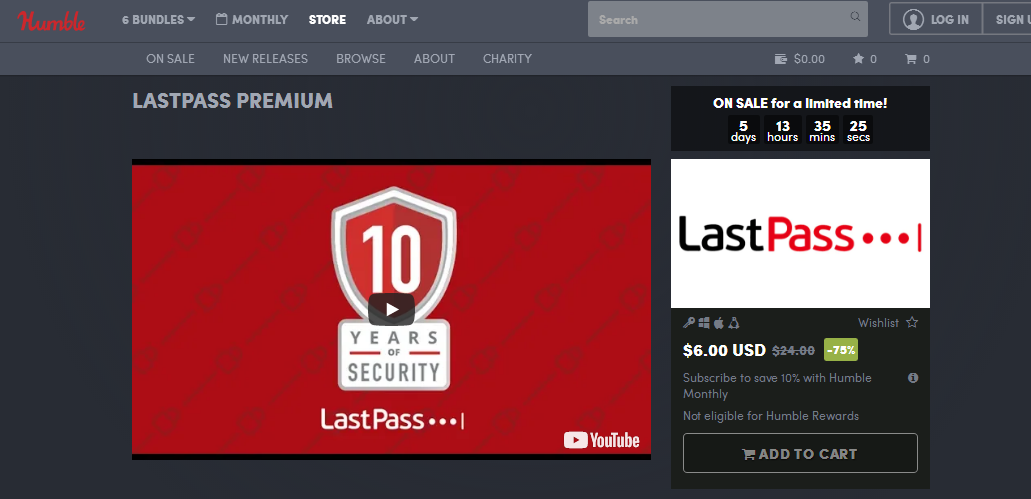Click the Apple platform icon
Screen dimensions: 1031x499
(x=719, y=323)
